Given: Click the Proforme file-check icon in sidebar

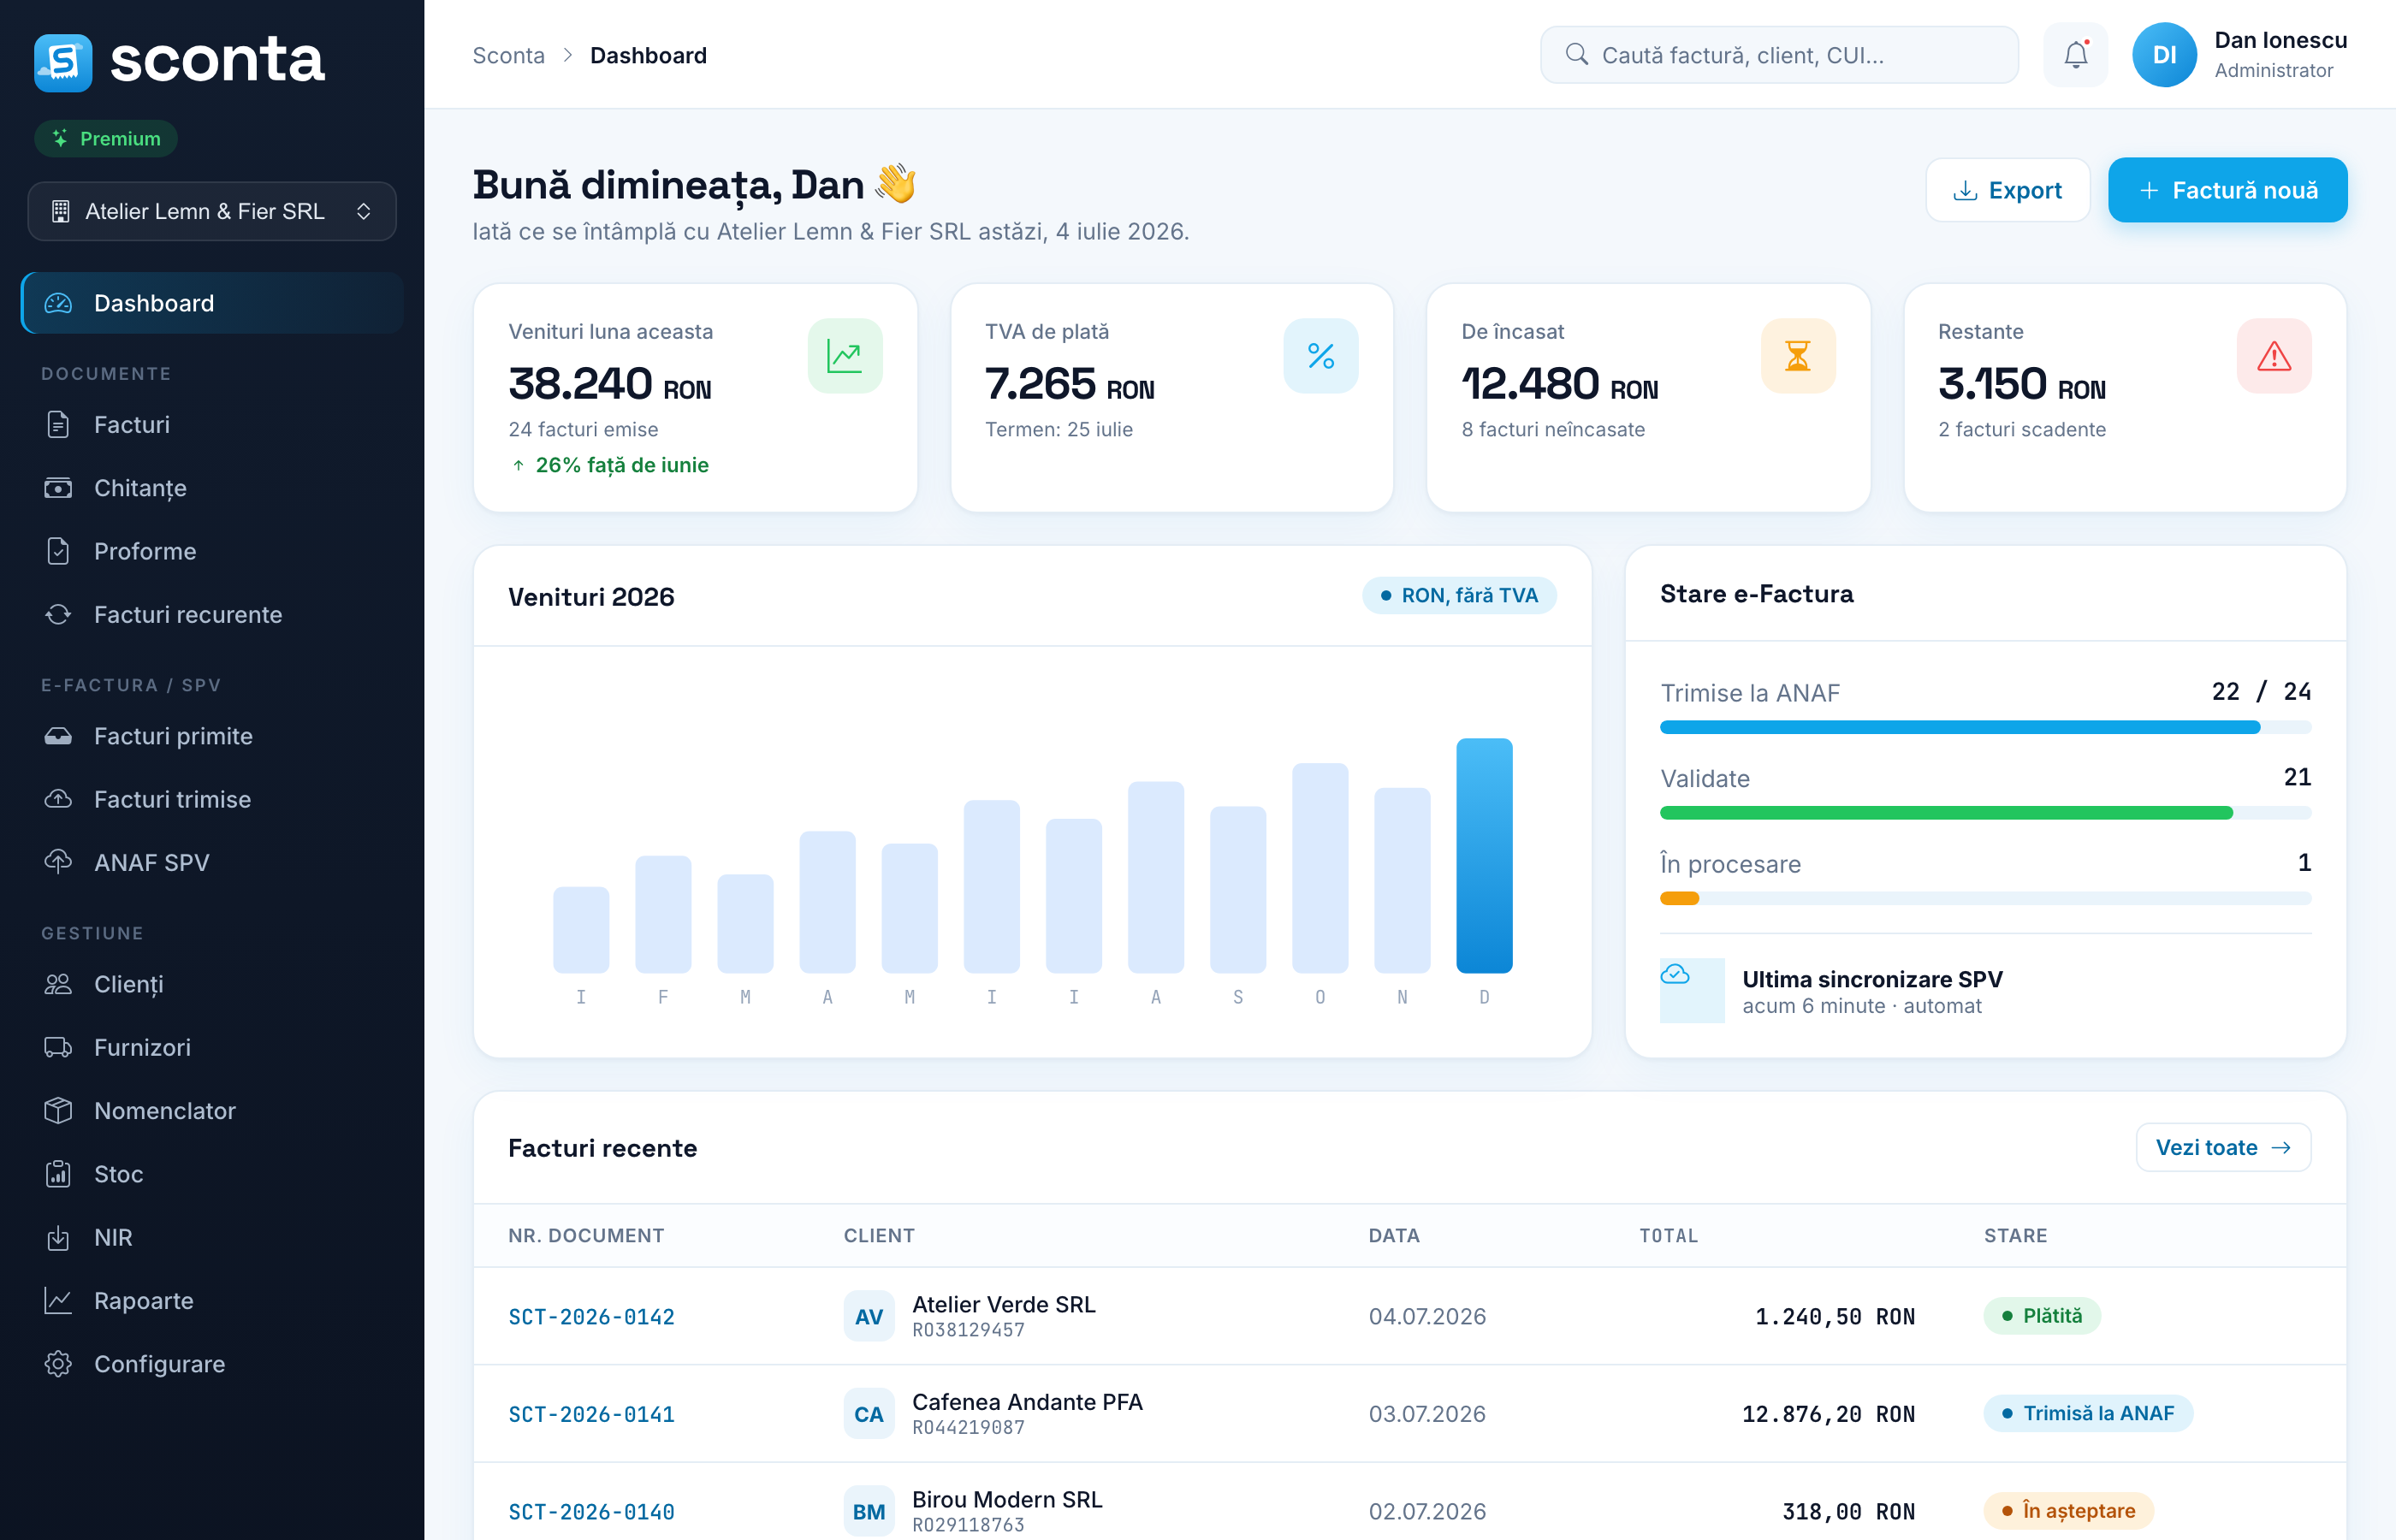Looking at the screenshot, I should pyautogui.click(x=58, y=551).
